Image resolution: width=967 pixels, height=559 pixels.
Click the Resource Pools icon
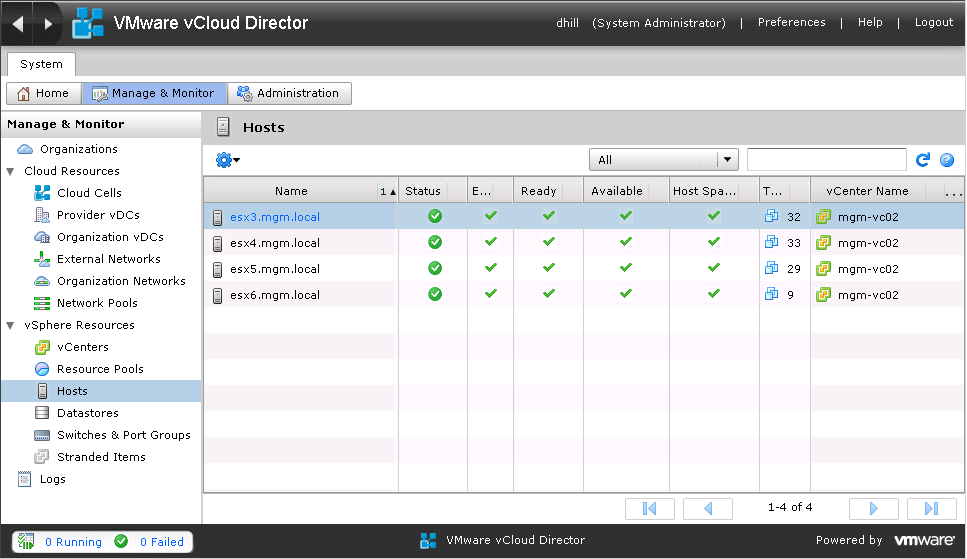tap(42, 369)
